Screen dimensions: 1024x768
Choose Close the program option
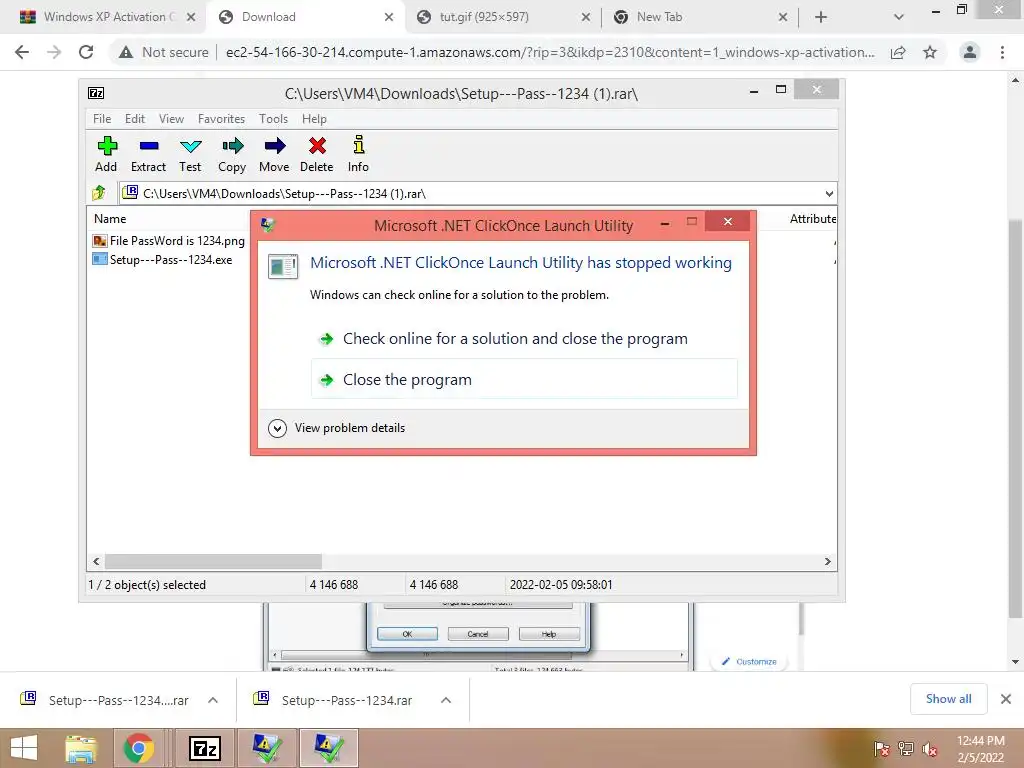[x=524, y=379]
